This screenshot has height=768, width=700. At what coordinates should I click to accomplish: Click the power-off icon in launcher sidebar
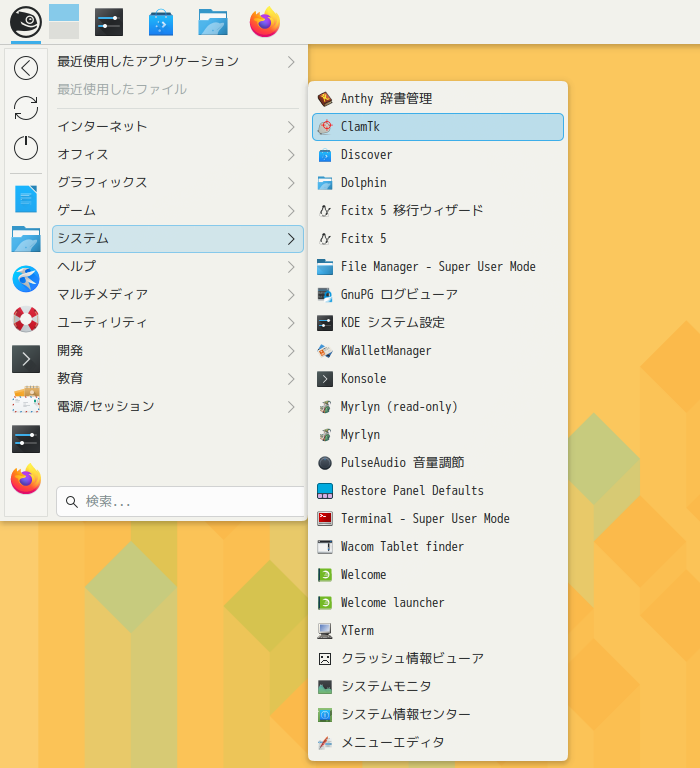(x=26, y=147)
